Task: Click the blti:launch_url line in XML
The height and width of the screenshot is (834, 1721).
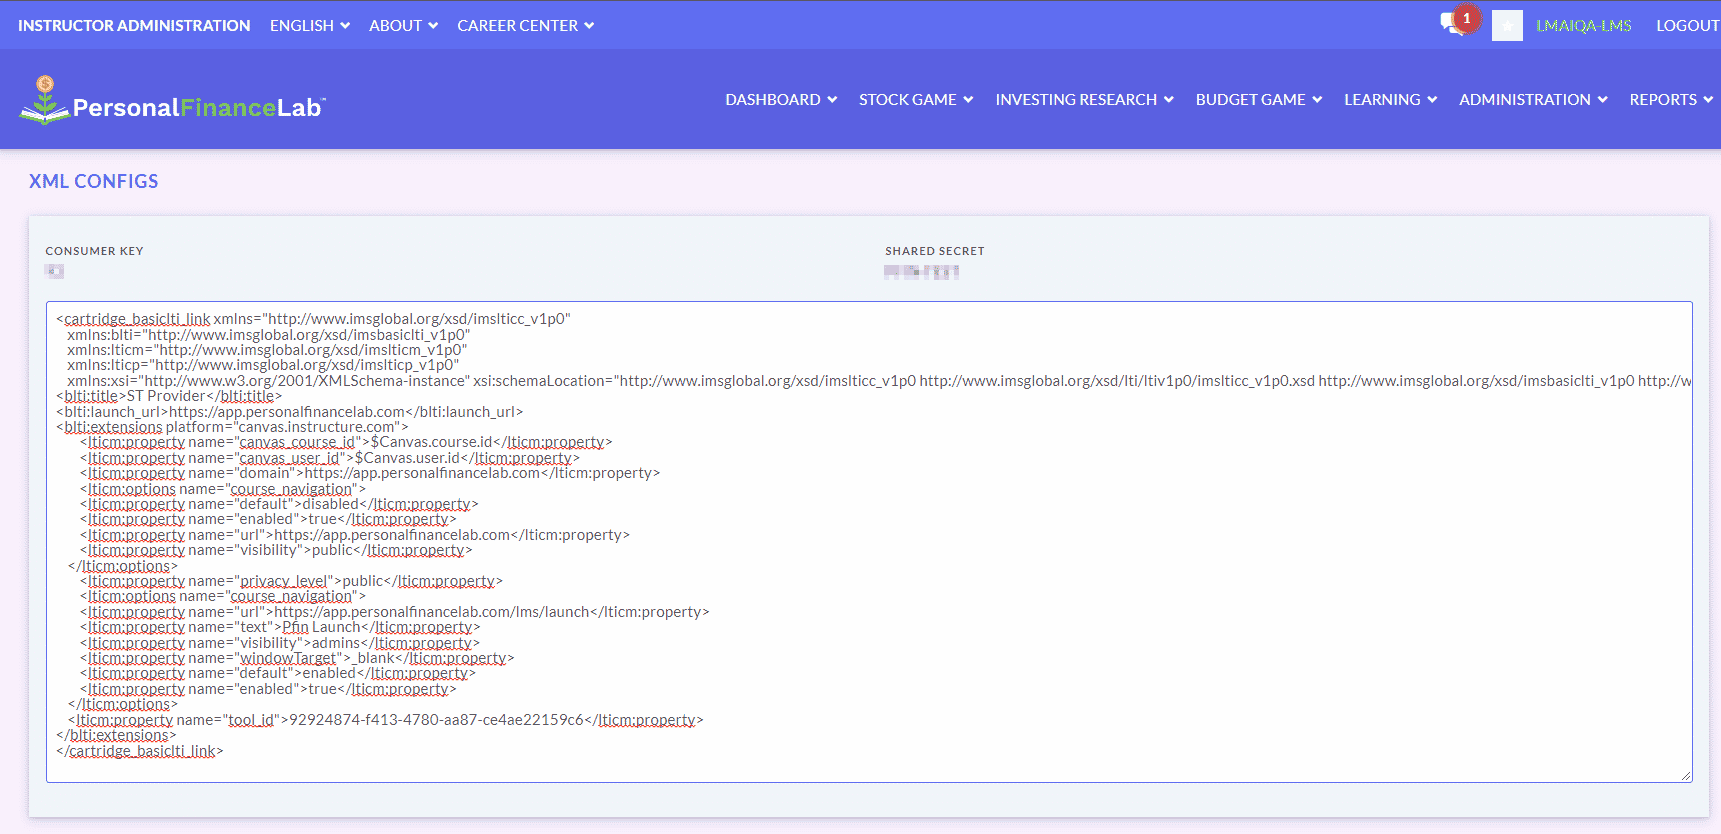Action: (290, 411)
